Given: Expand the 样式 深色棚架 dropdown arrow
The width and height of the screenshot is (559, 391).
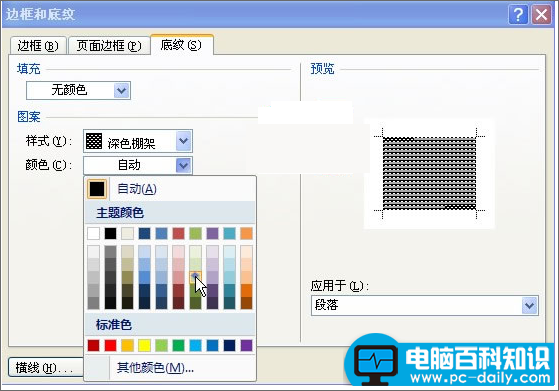Looking at the screenshot, I should pos(184,141).
